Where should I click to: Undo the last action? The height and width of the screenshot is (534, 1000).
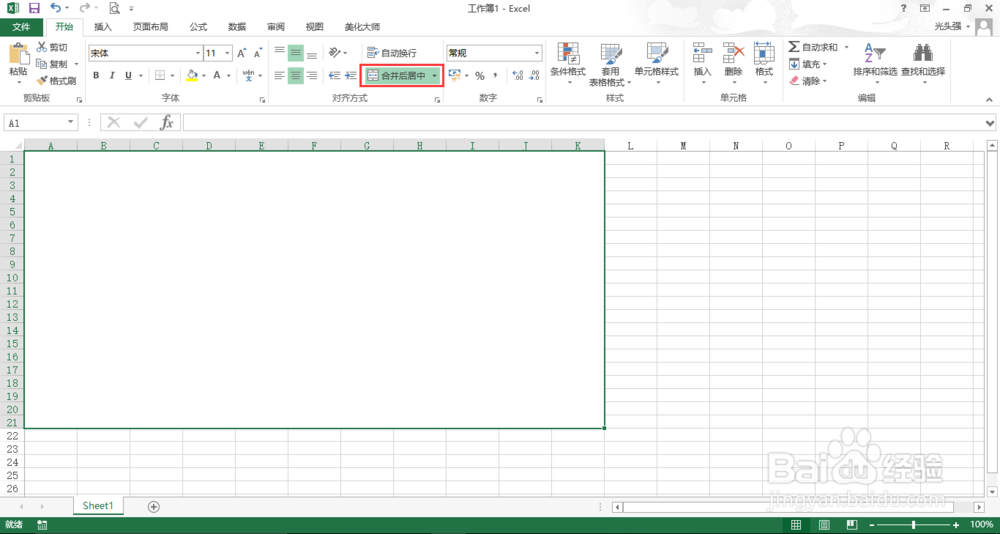click(55, 8)
